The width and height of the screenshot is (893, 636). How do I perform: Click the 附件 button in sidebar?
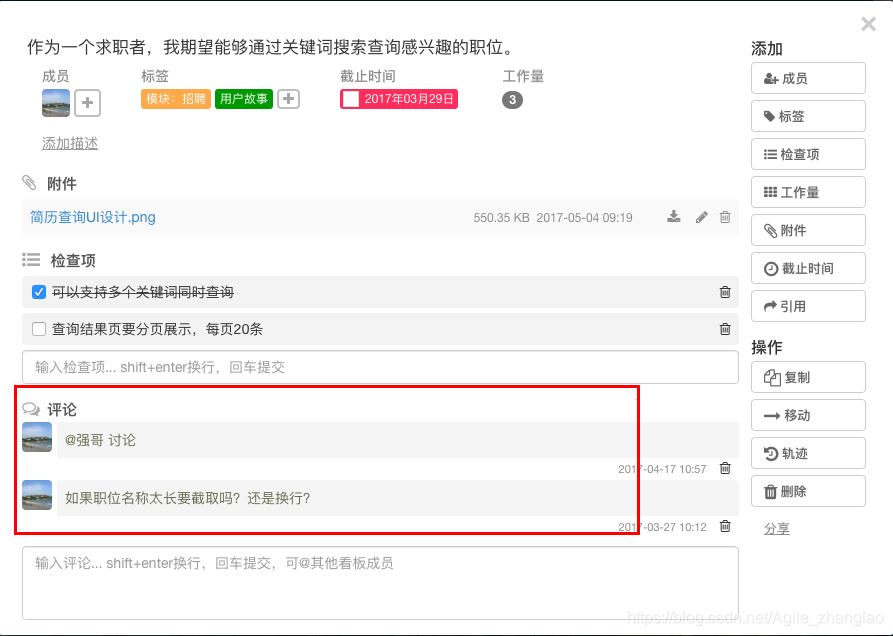click(808, 230)
